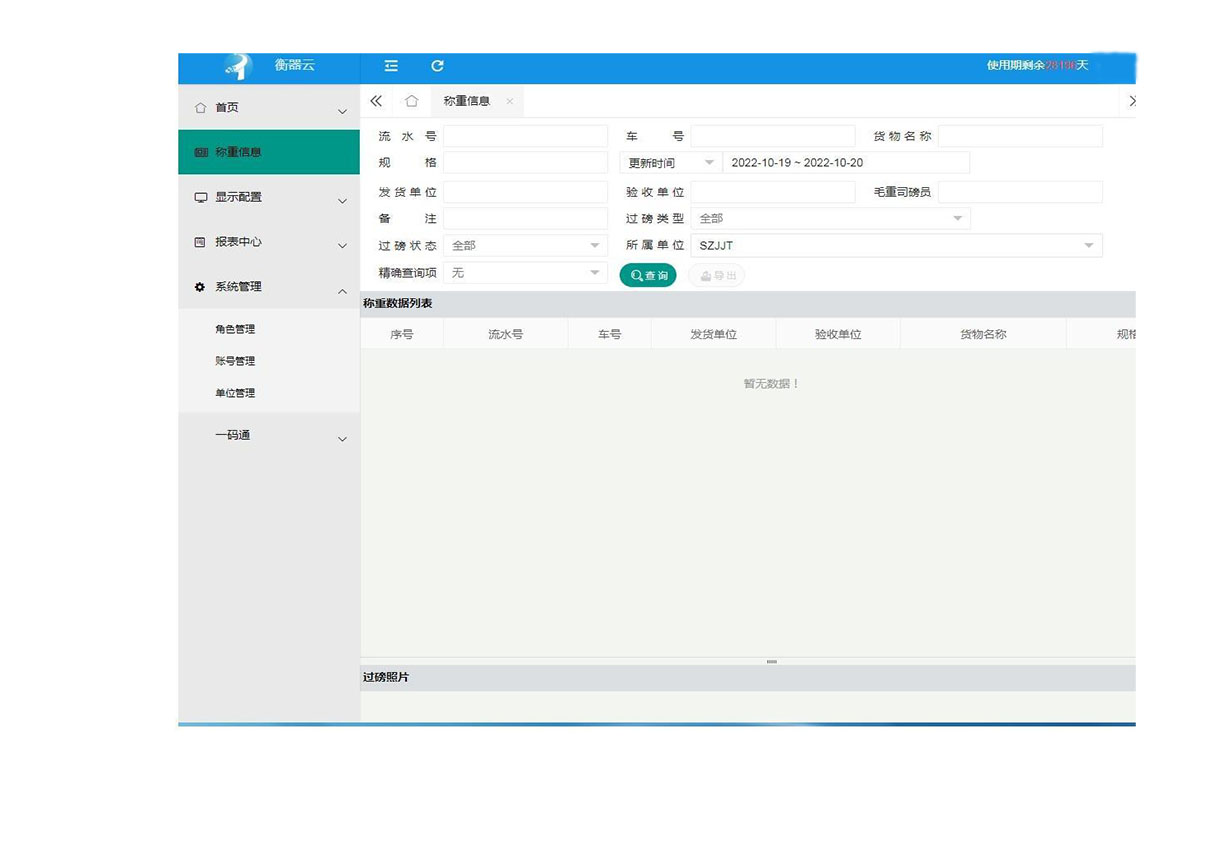Collapse the sidebar with the menu toggle icon
Screen dimensions: 1223x850
(x=391, y=66)
